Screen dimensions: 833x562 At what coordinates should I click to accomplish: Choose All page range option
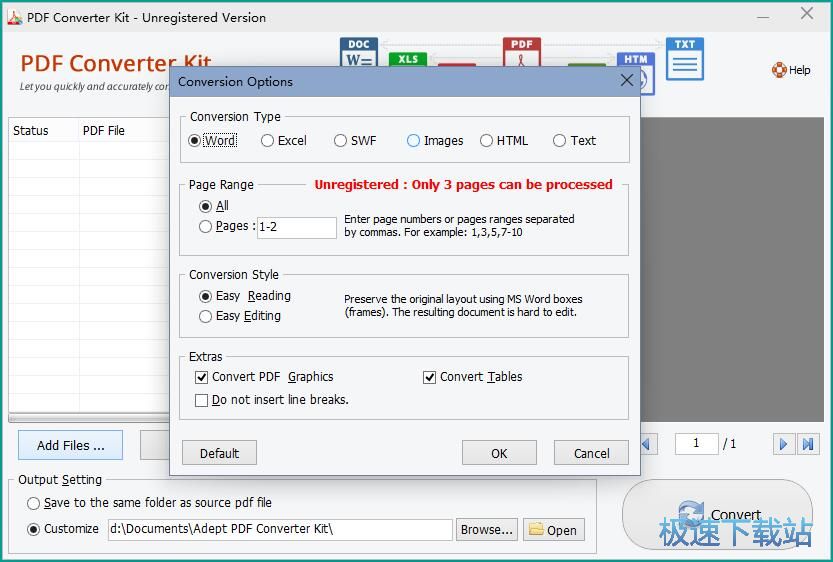(214, 206)
